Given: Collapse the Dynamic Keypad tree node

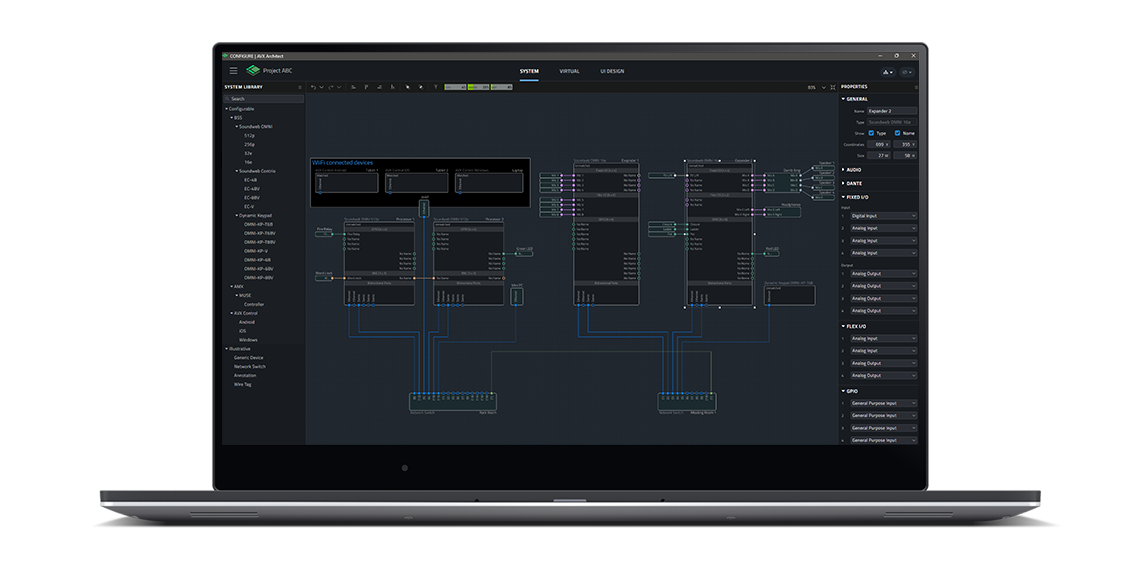Looking at the screenshot, I should 236,216.
